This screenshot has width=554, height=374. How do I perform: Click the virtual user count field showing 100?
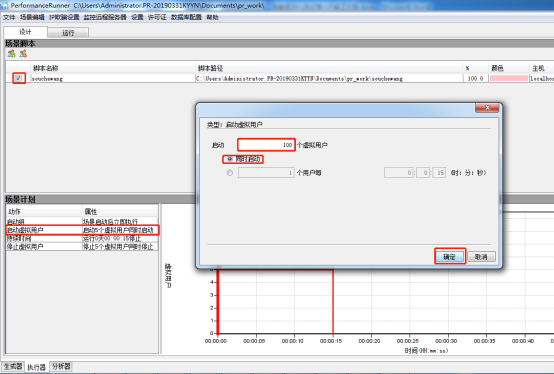(x=266, y=145)
